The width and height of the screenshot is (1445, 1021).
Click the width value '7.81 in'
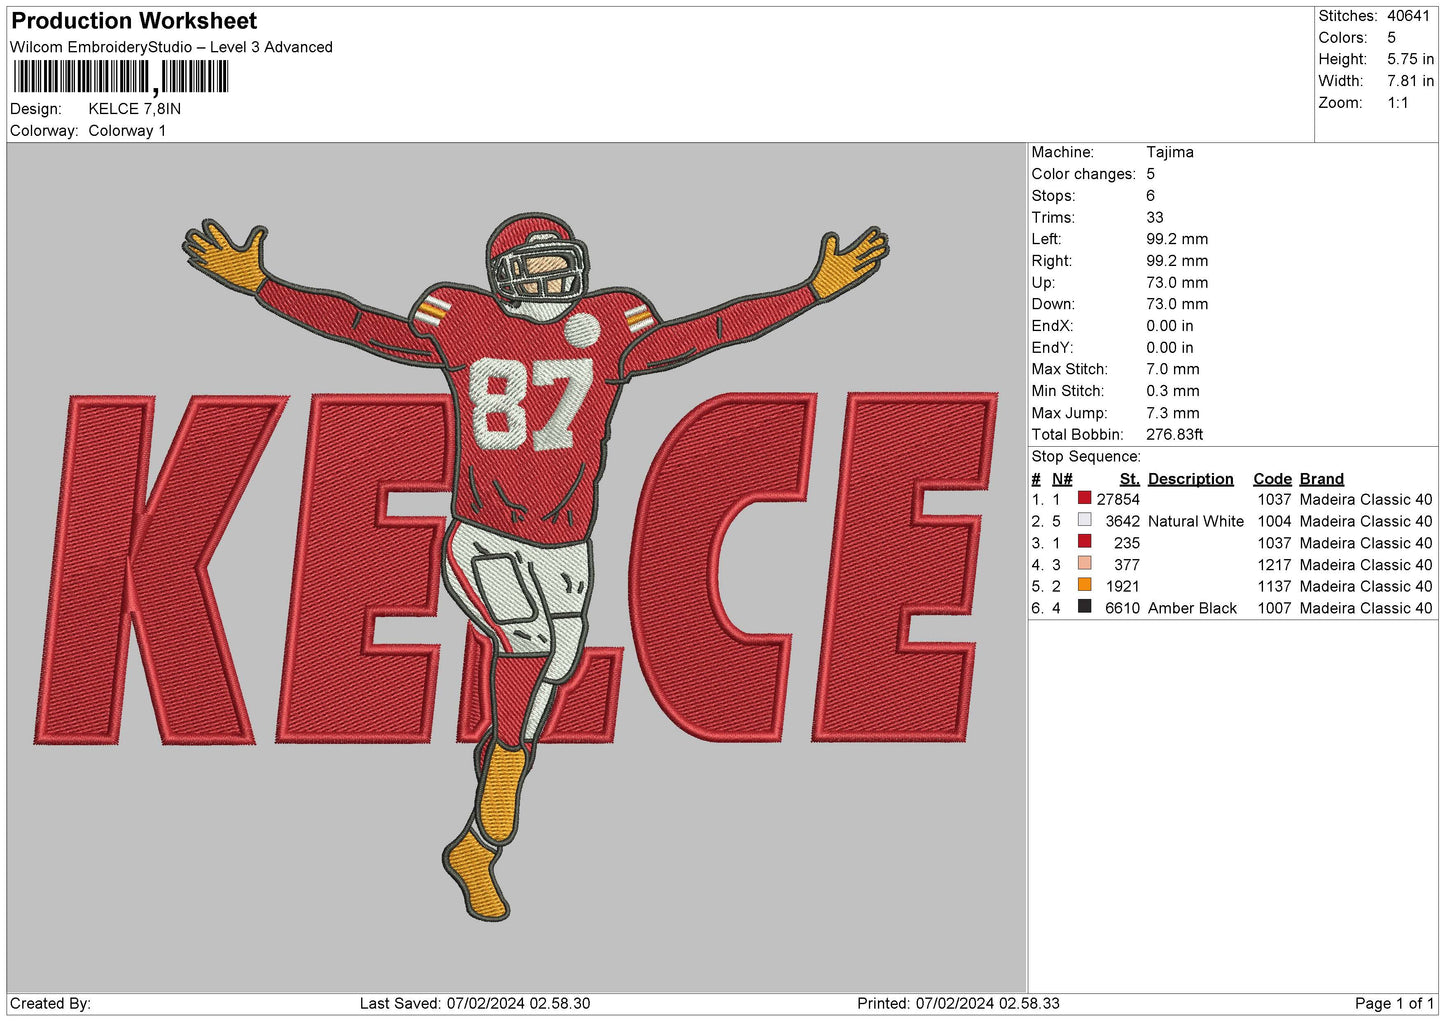(x=1410, y=81)
